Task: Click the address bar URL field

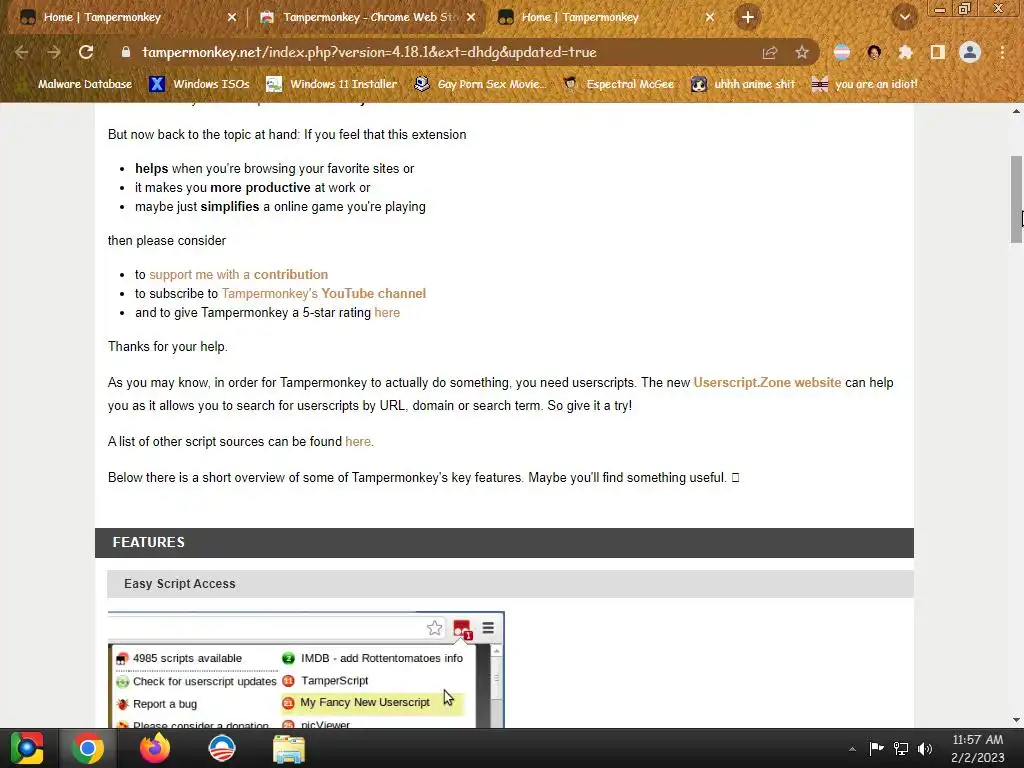Action: coord(369,52)
